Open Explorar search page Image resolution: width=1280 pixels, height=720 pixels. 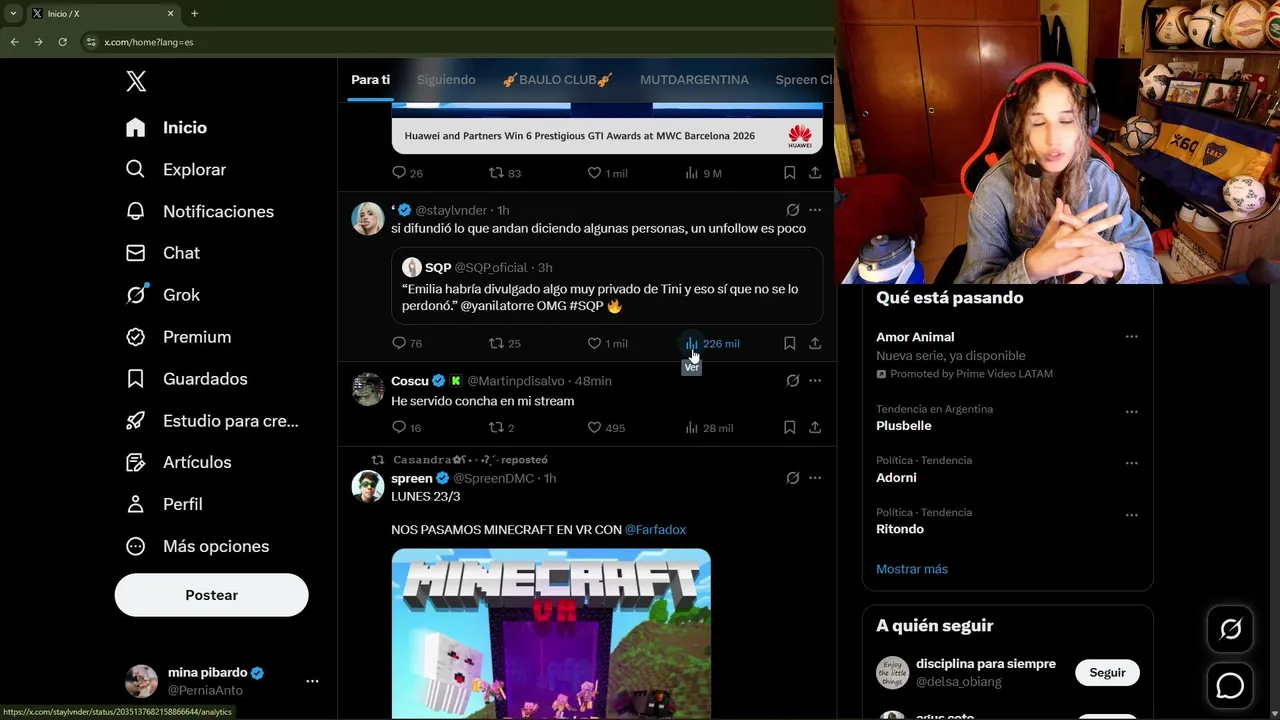pyautogui.click(x=176, y=170)
